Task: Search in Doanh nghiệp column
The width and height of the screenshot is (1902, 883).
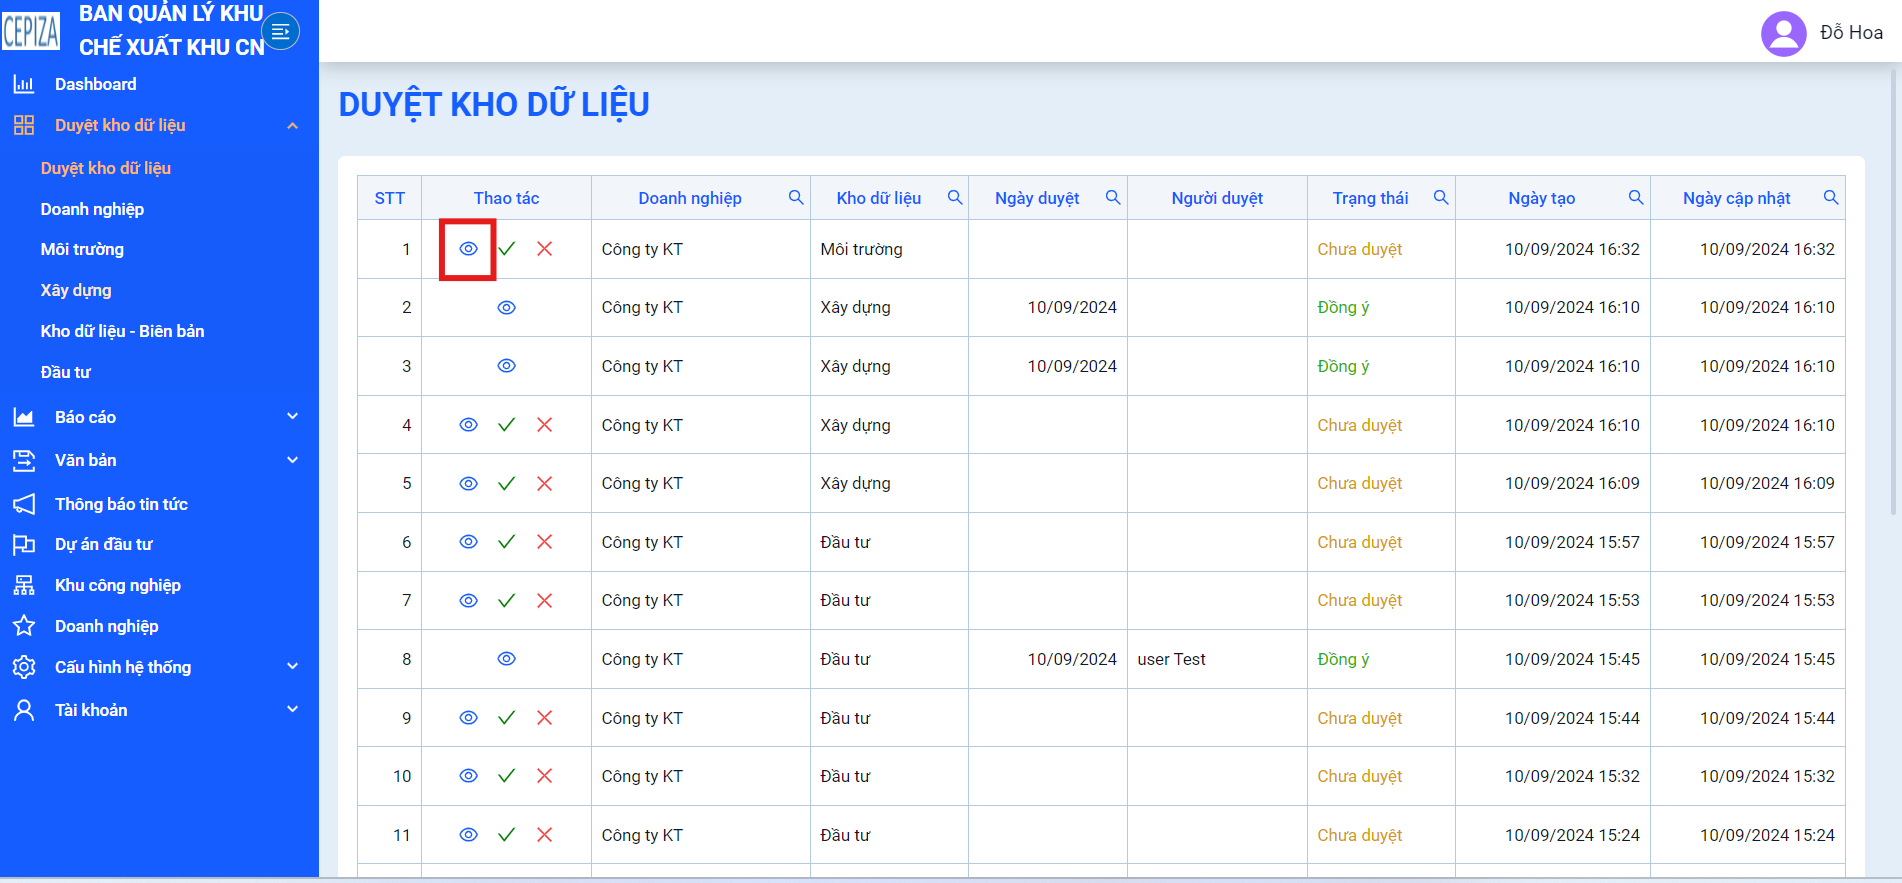Action: tap(796, 197)
